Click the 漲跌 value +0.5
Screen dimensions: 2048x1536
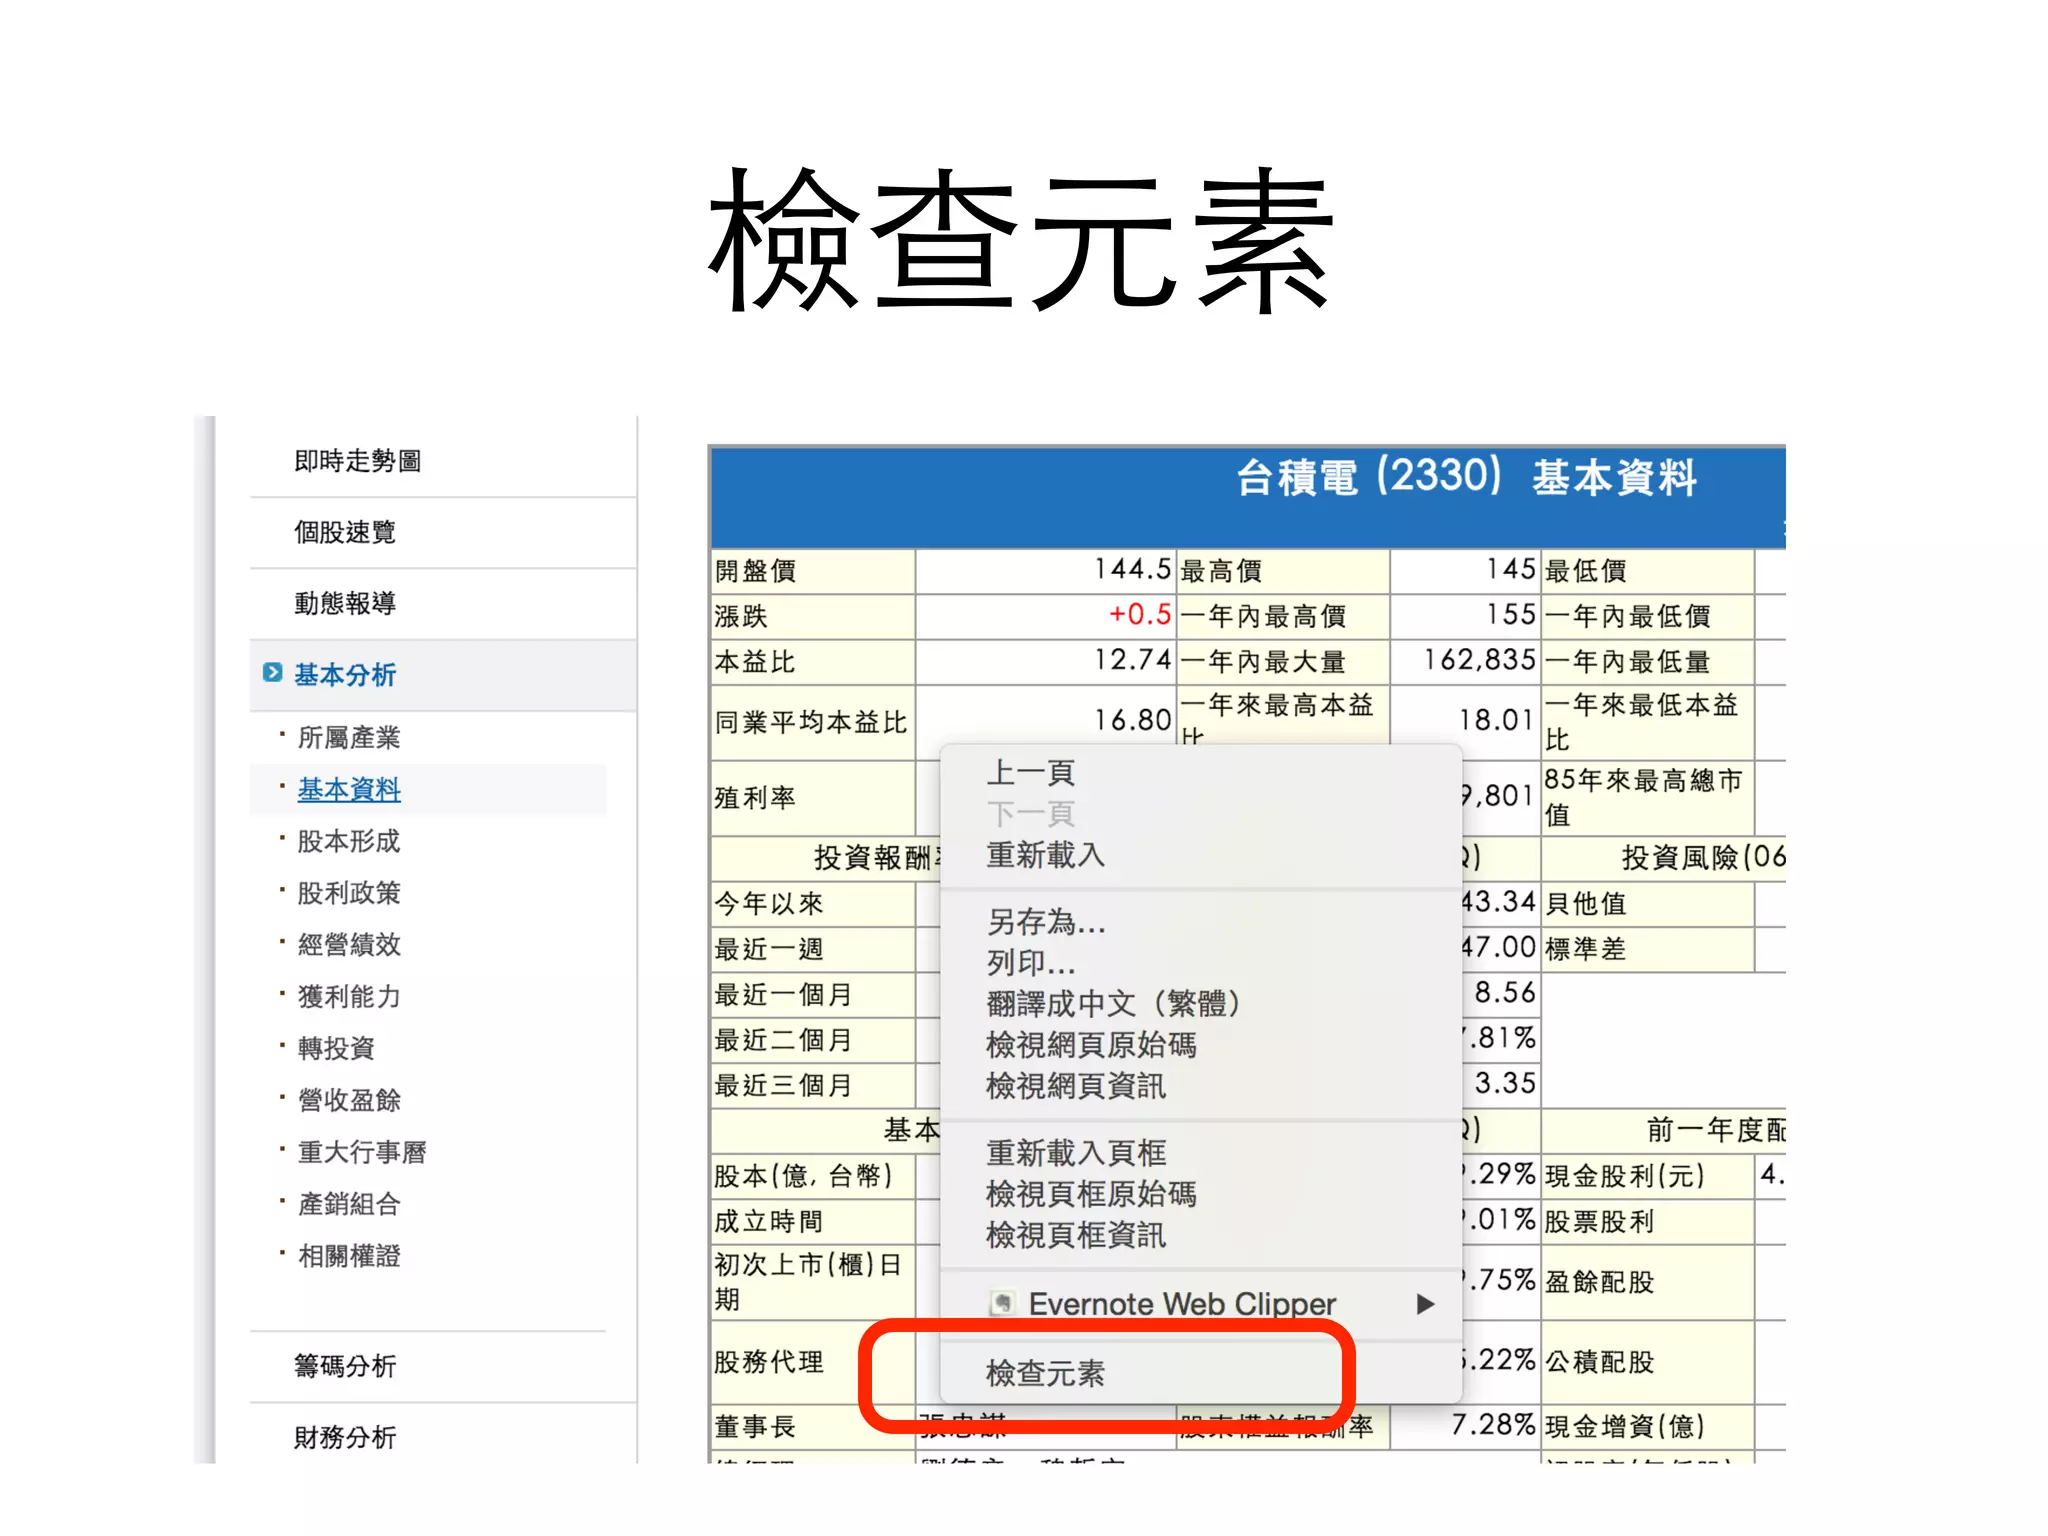[1139, 614]
